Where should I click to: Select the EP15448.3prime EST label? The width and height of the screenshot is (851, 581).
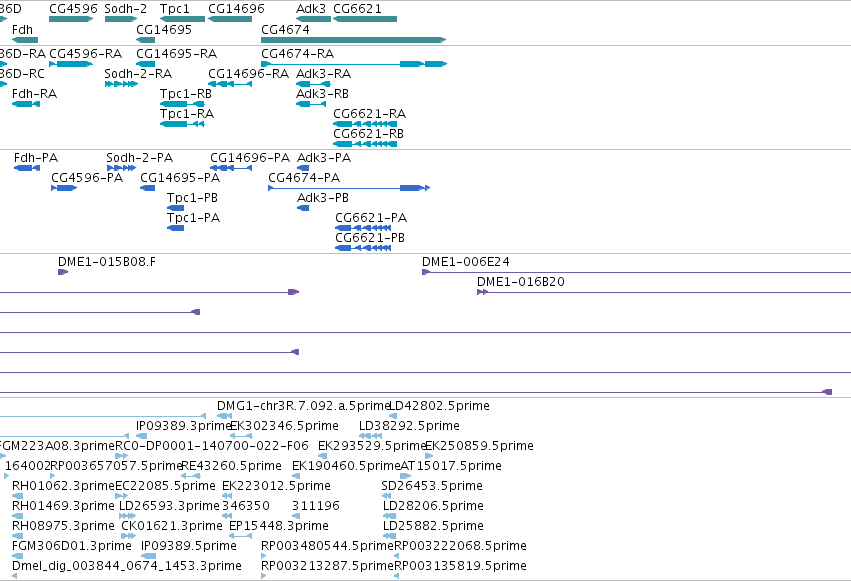pos(278,526)
